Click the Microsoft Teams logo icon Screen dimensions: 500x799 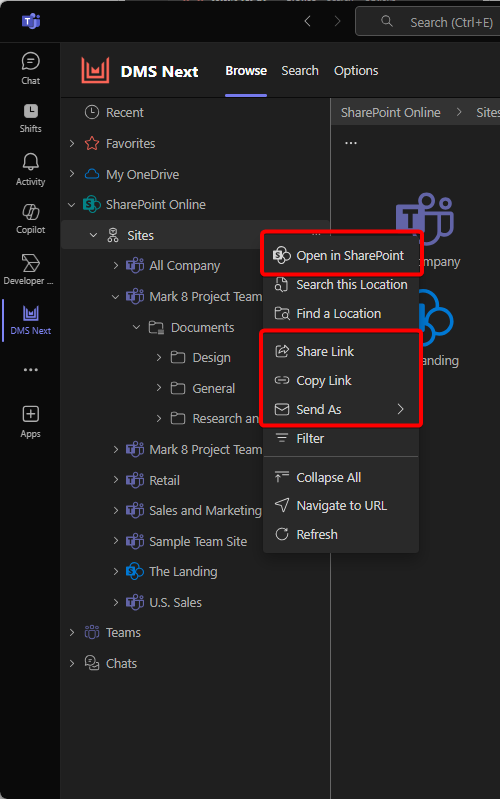click(x=31, y=21)
